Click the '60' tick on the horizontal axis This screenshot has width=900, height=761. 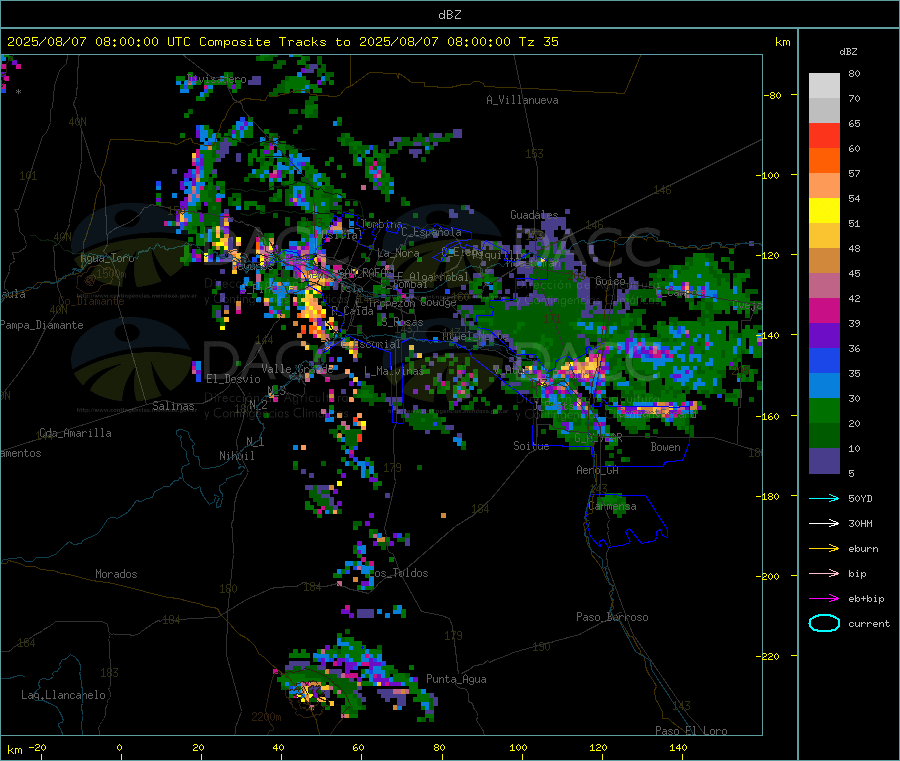pyautogui.click(x=358, y=748)
